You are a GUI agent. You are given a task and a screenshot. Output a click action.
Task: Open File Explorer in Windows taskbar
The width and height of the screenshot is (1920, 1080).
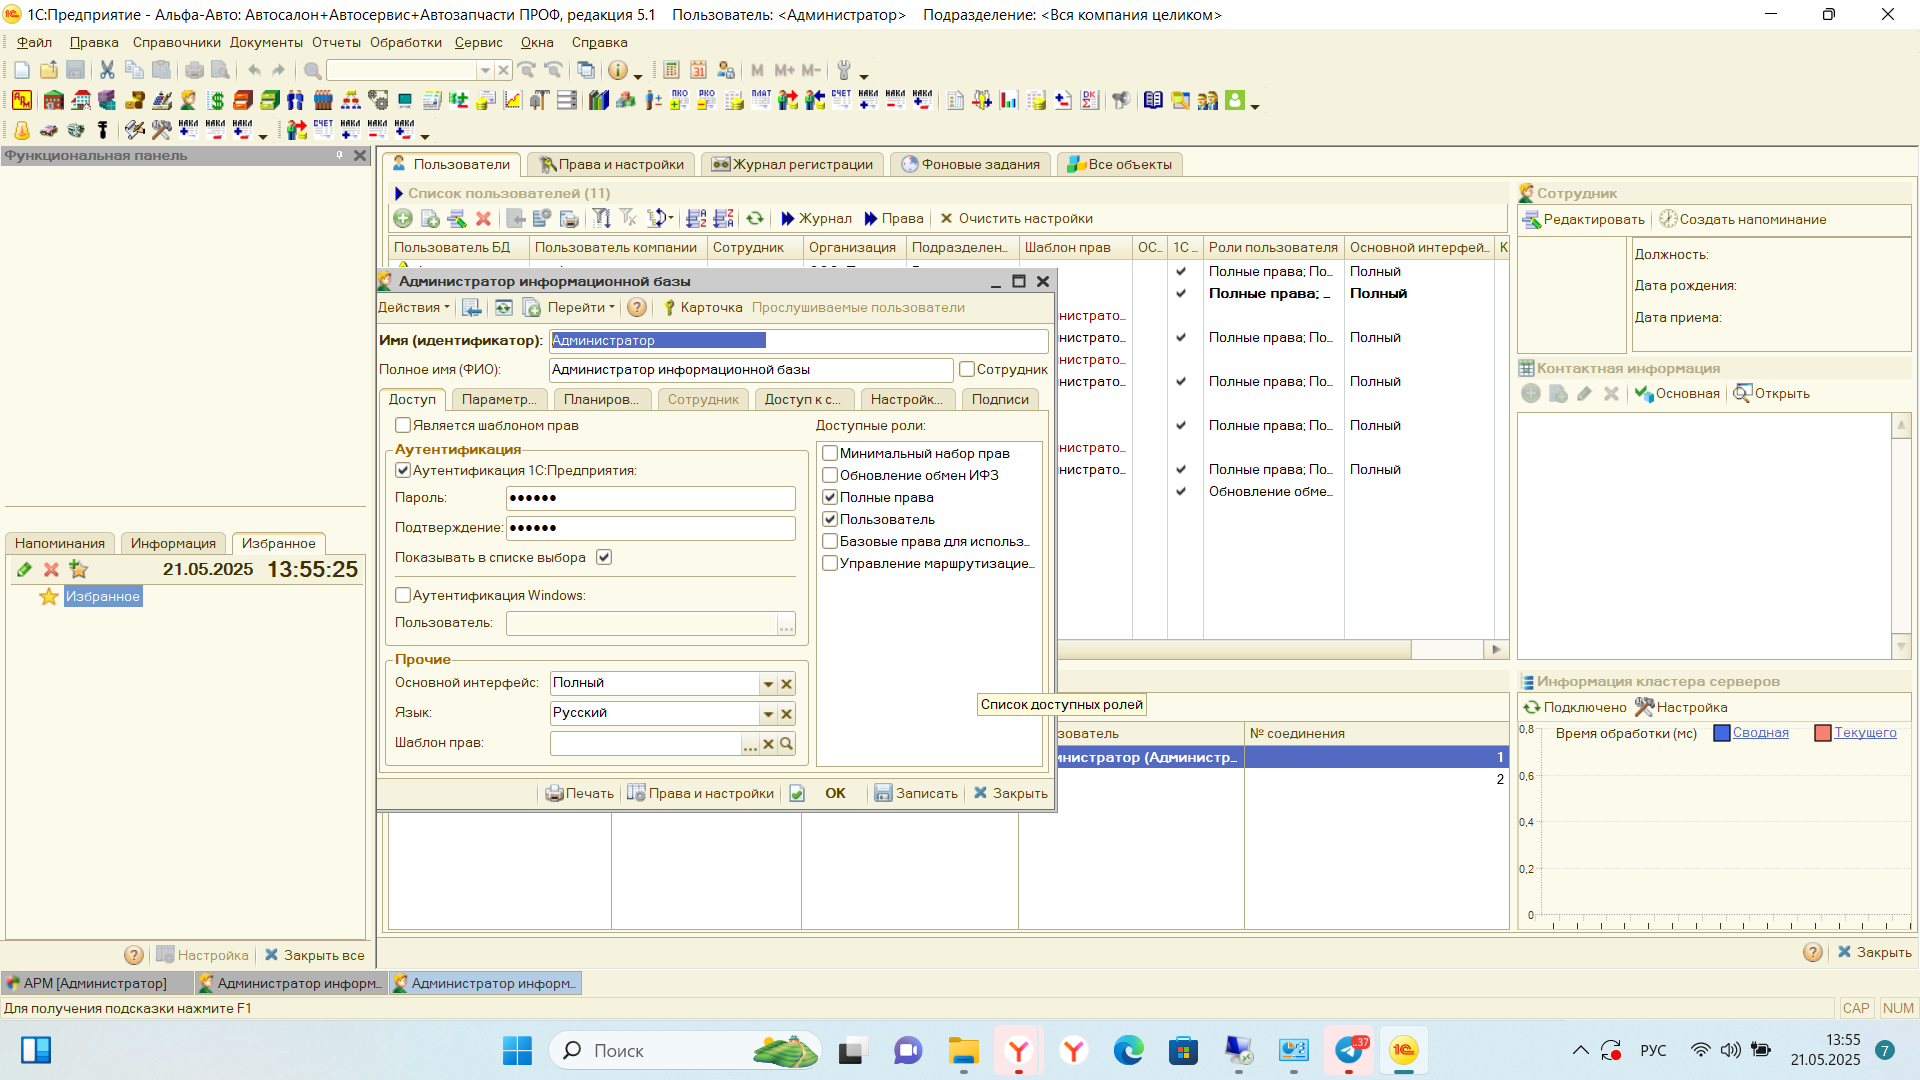pyautogui.click(x=964, y=1050)
